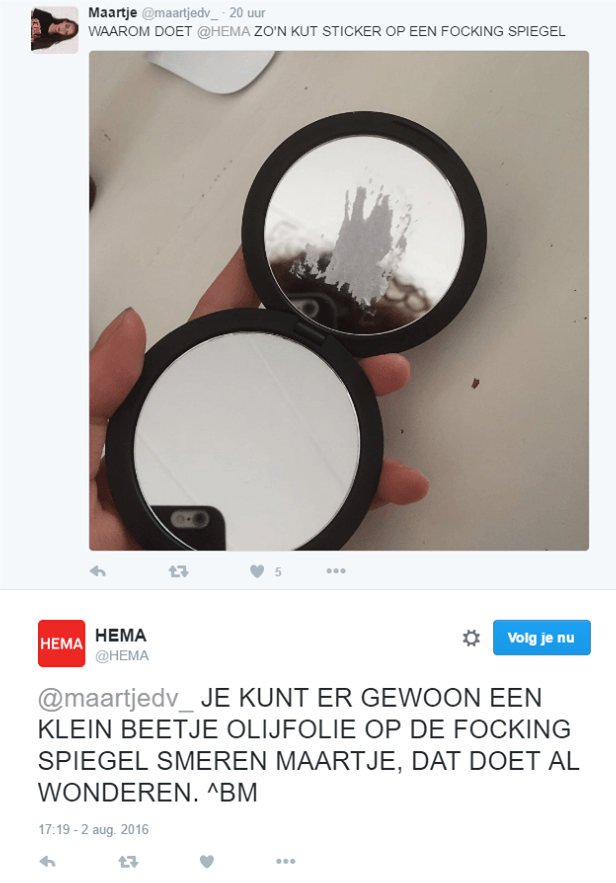Click the Volg je nu follow button
Viewport: 616px width, 883px height.
click(x=542, y=637)
